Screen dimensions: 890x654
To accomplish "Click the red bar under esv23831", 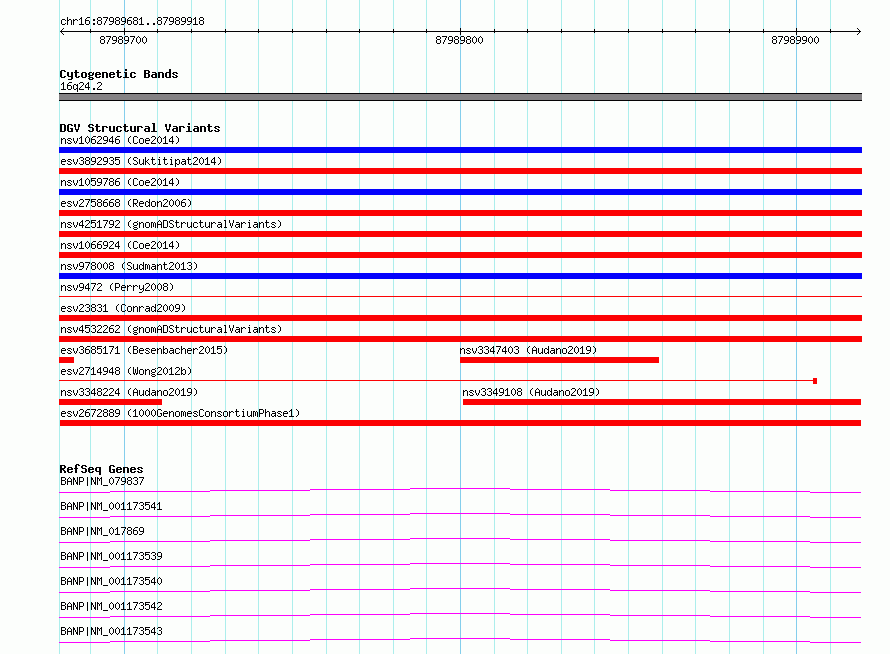I will pos(460,318).
